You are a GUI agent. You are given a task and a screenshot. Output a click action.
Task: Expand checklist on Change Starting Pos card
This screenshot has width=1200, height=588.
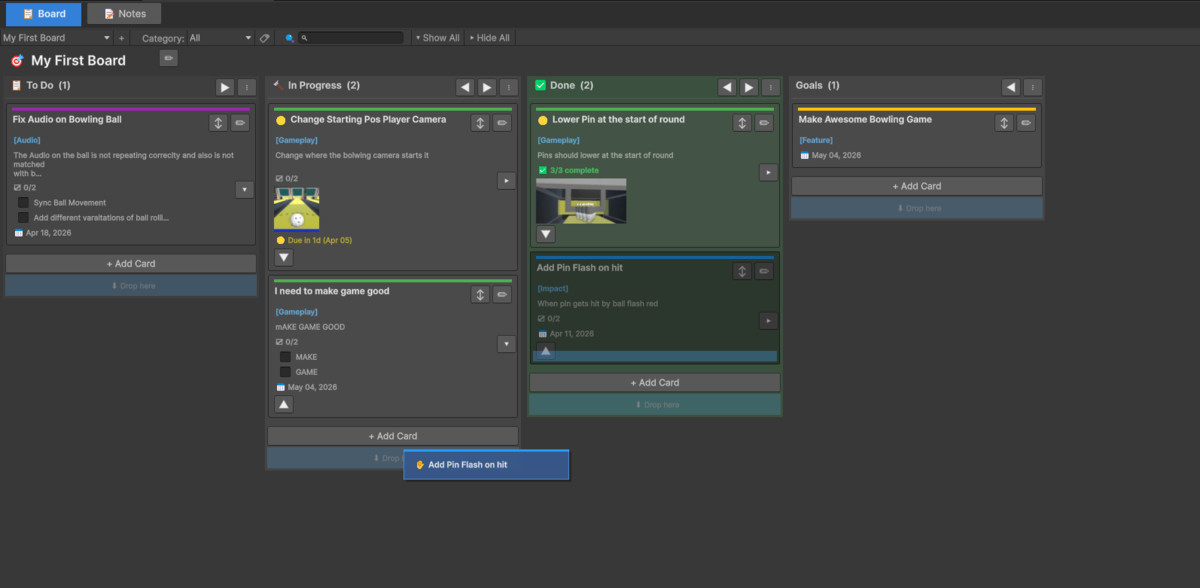tap(506, 180)
